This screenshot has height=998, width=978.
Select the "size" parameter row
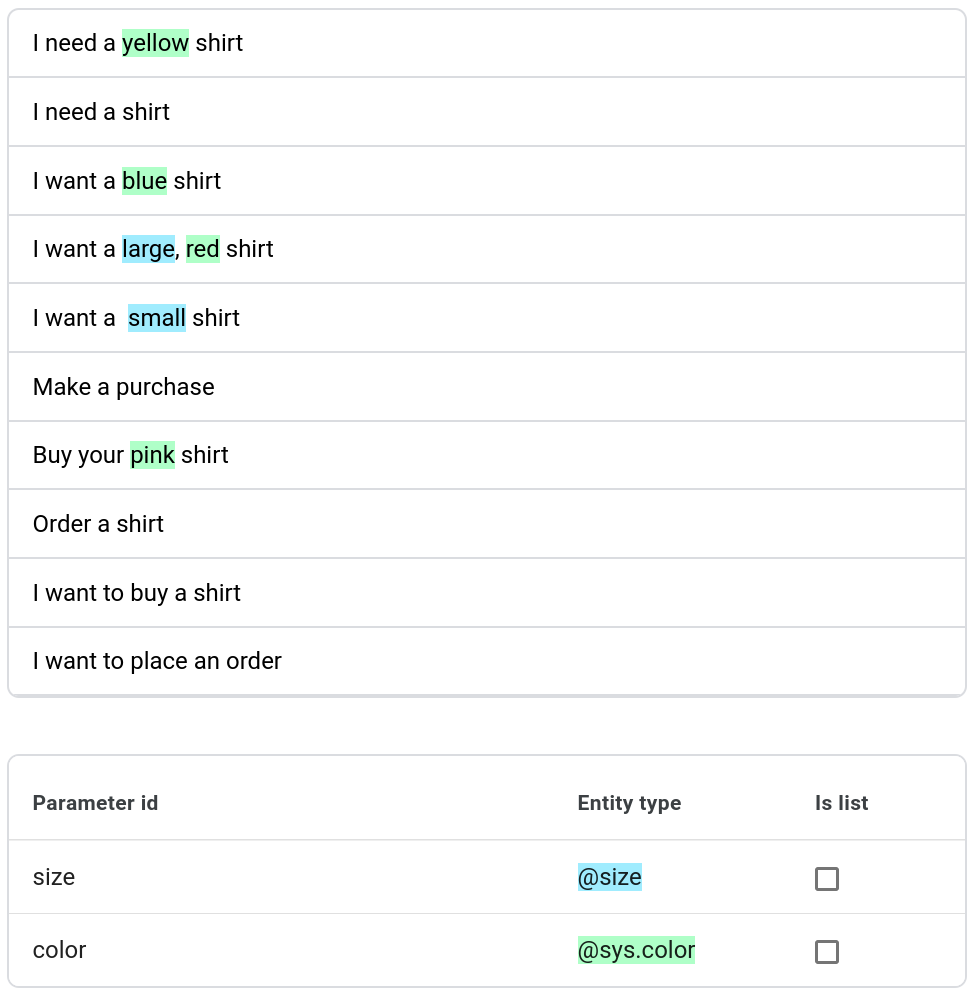click(x=54, y=877)
